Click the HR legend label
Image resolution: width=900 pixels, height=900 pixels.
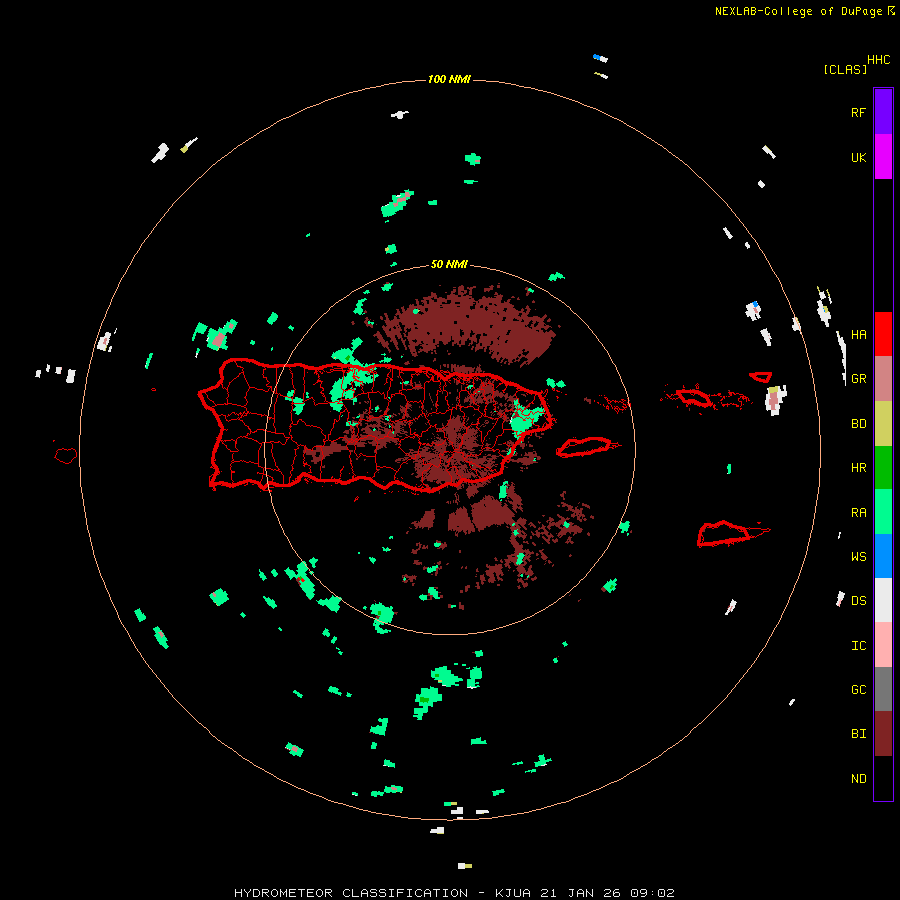[858, 468]
